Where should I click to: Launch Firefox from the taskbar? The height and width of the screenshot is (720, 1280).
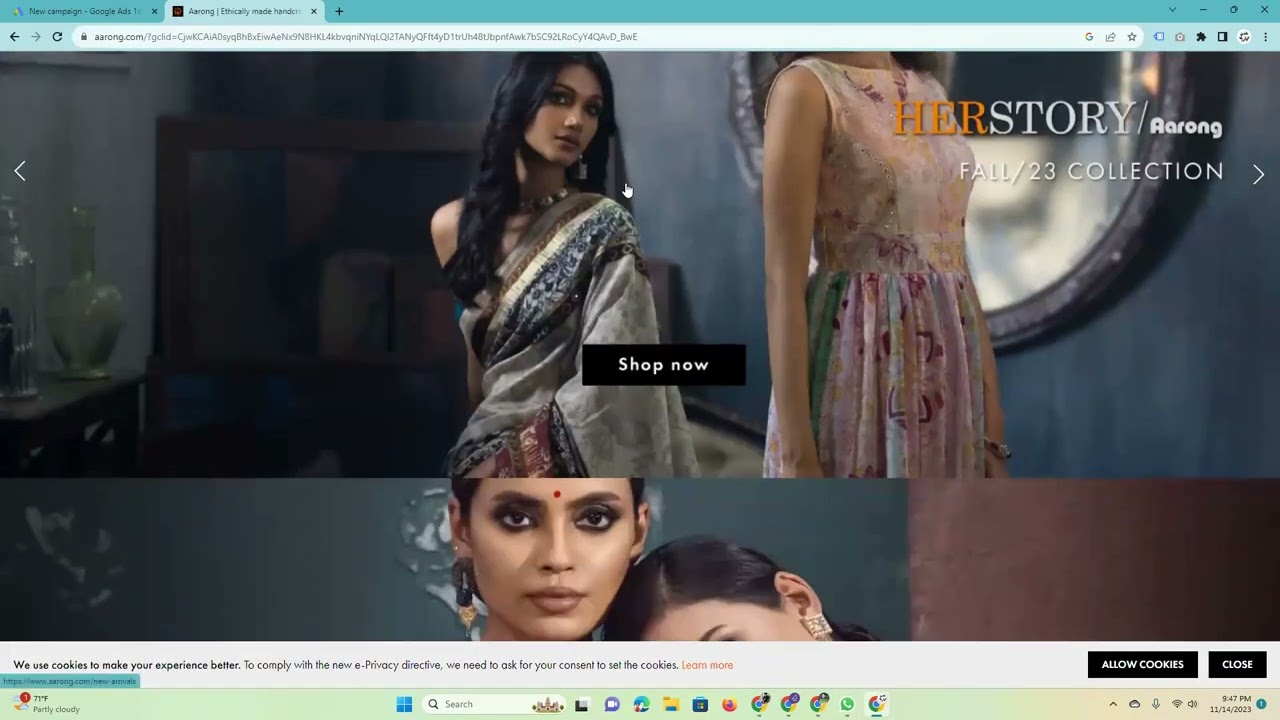pyautogui.click(x=729, y=704)
